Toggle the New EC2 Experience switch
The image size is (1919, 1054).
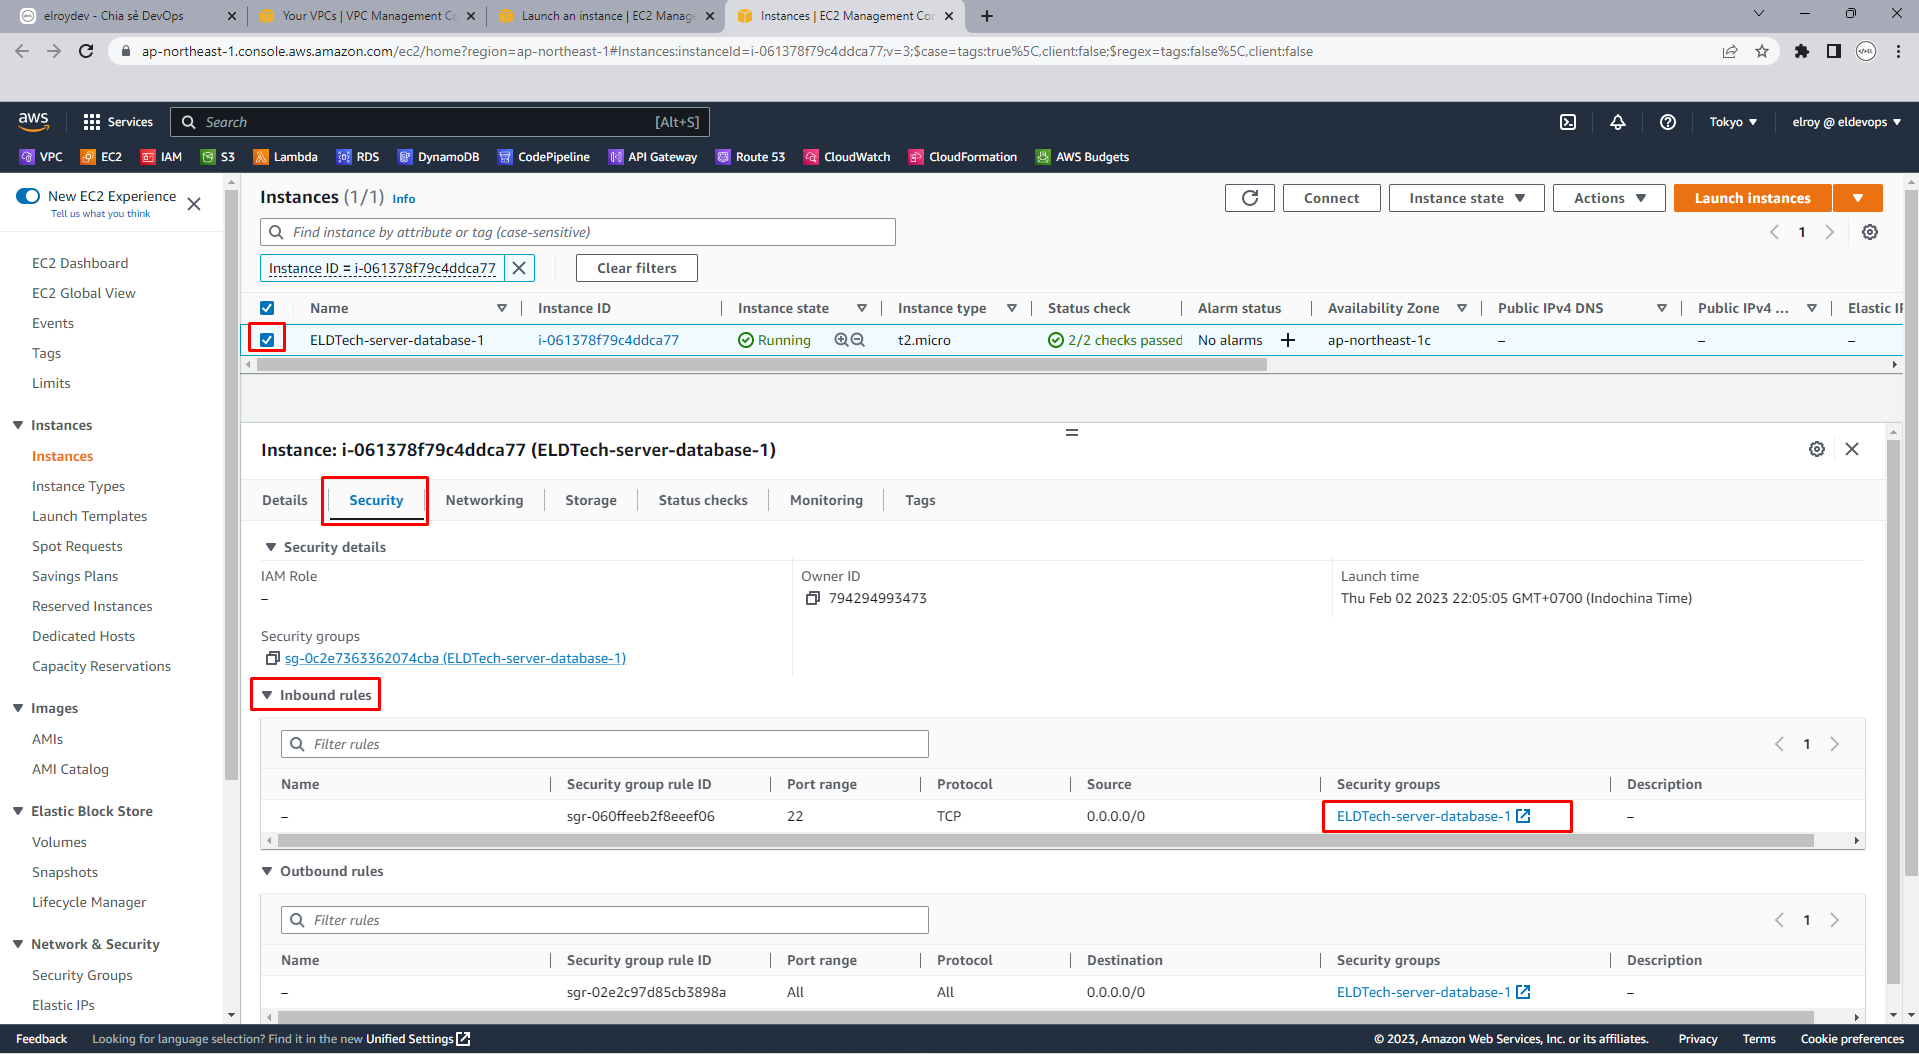coord(28,196)
